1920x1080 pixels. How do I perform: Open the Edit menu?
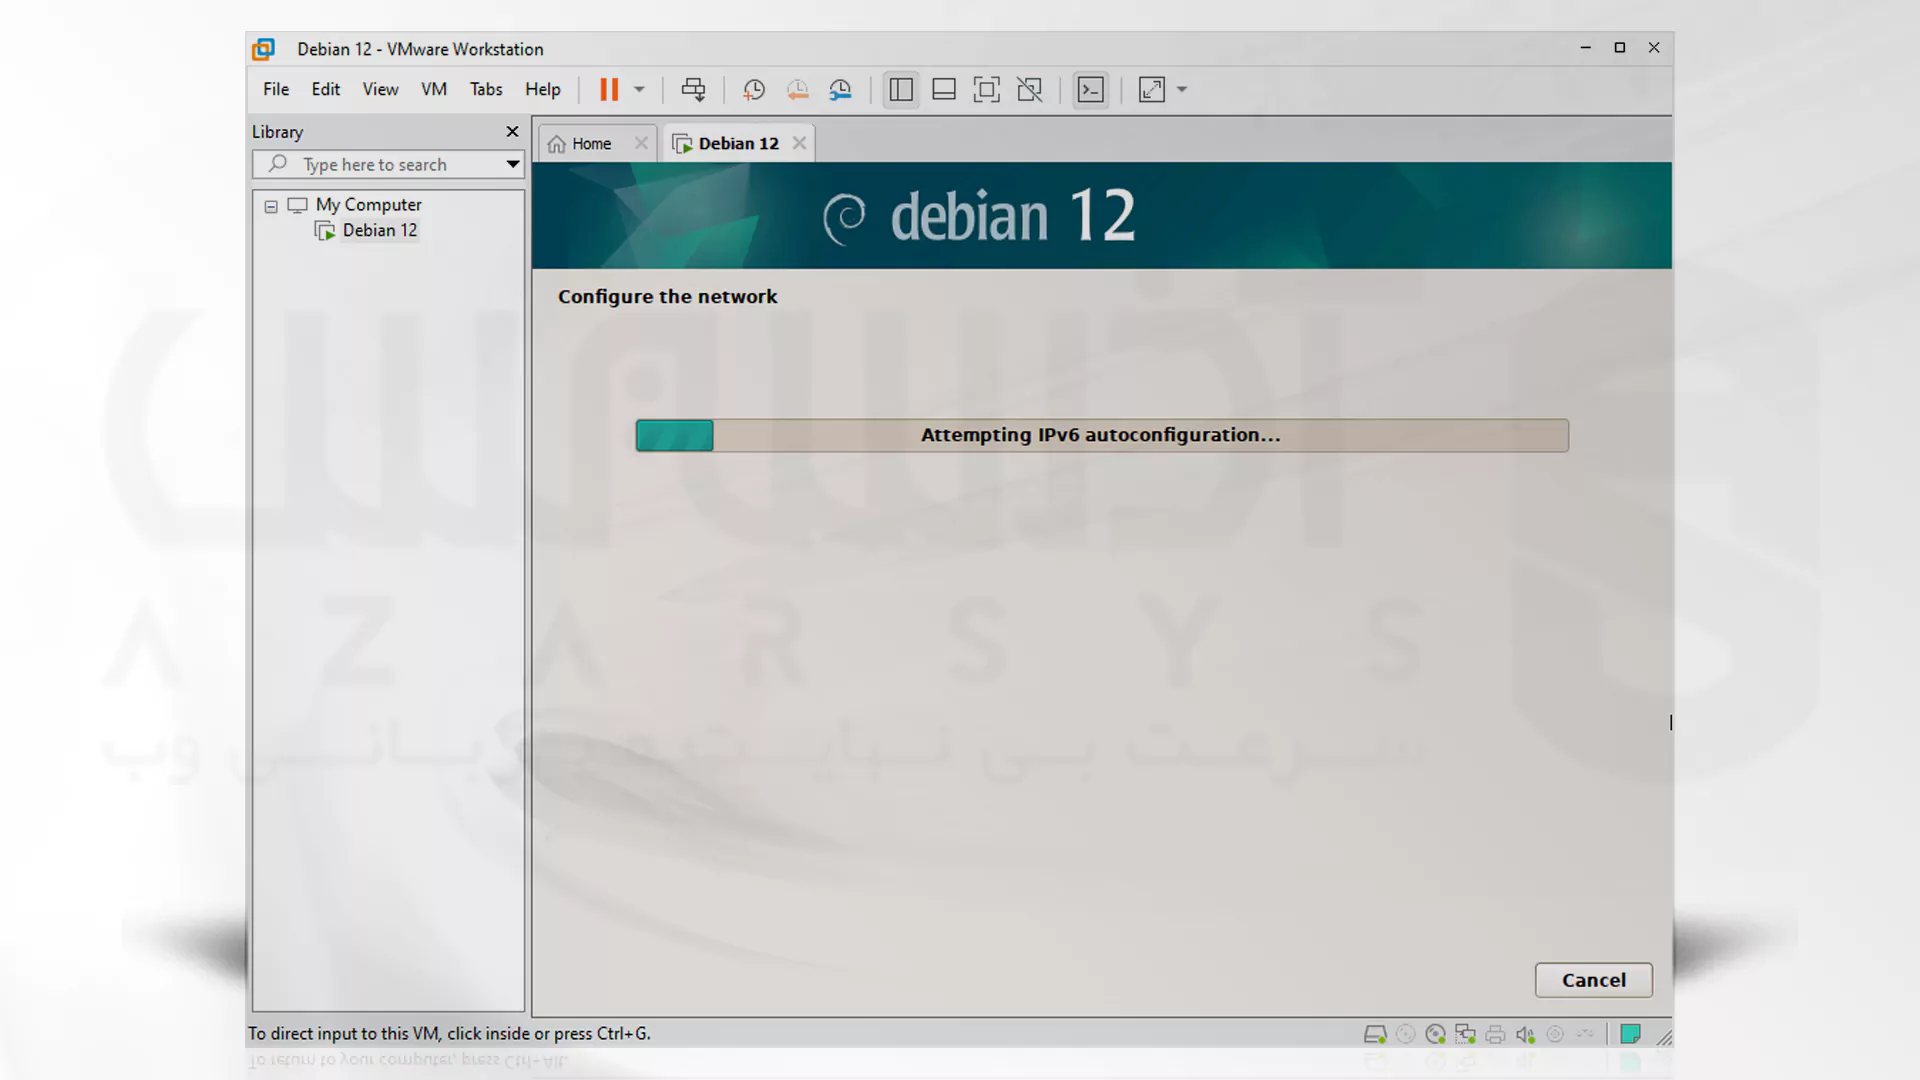(x=326, y=89)
